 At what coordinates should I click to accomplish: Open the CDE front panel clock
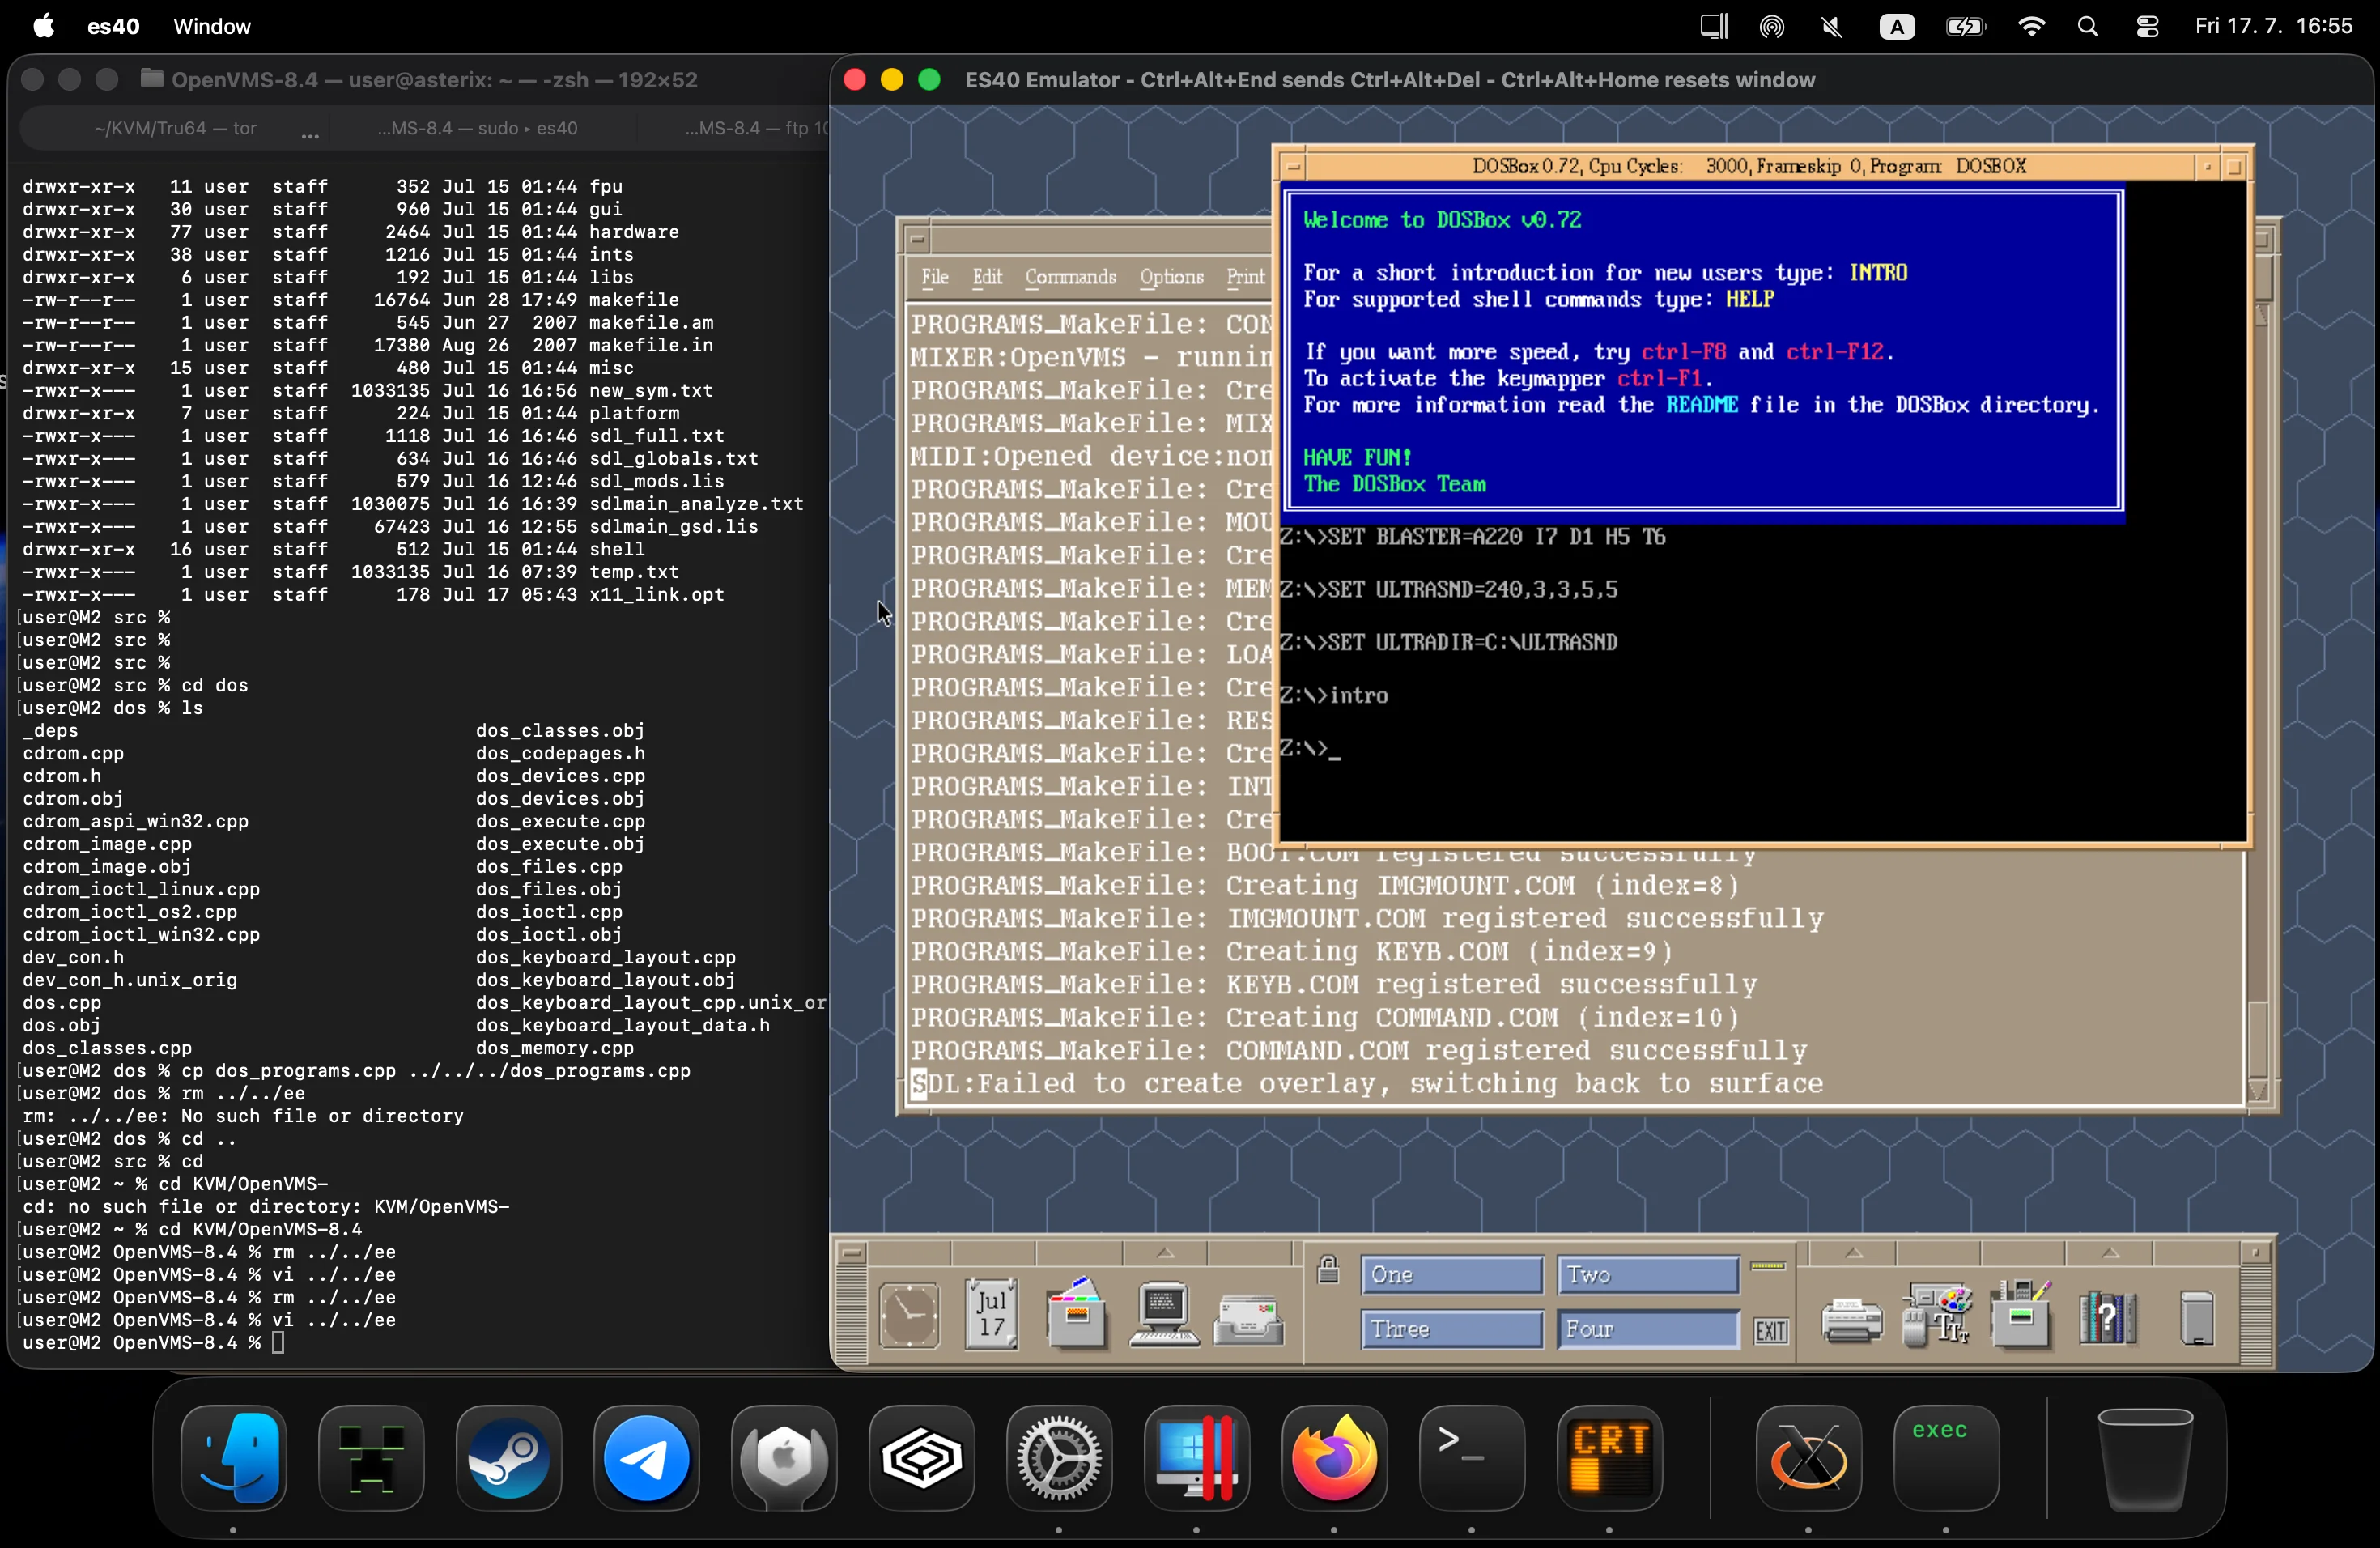909,1315
